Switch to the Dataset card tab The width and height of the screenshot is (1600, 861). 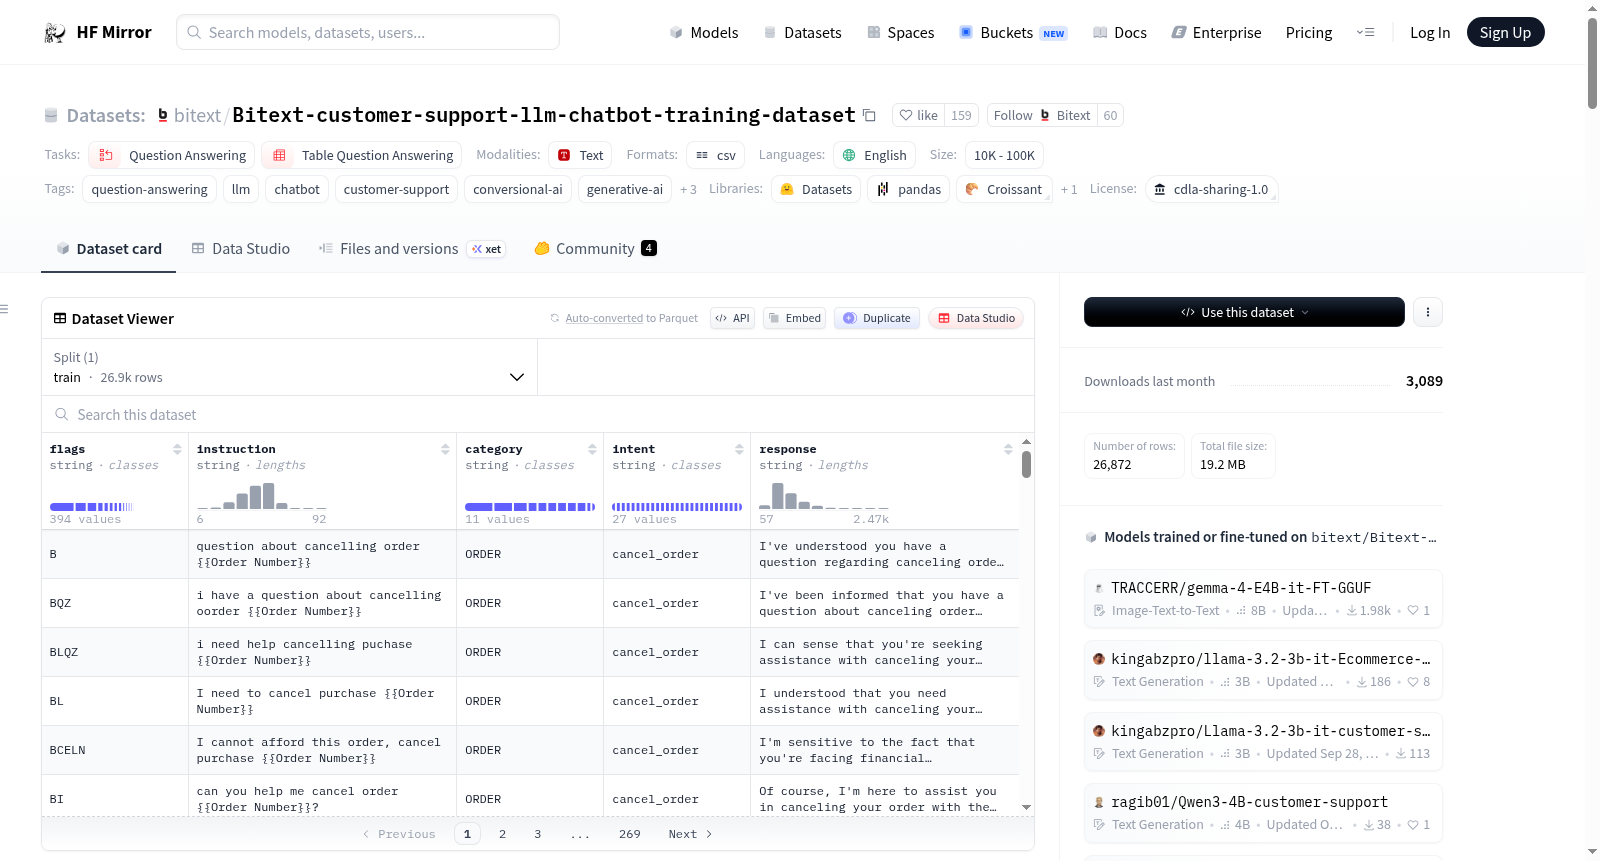(108, 249)
